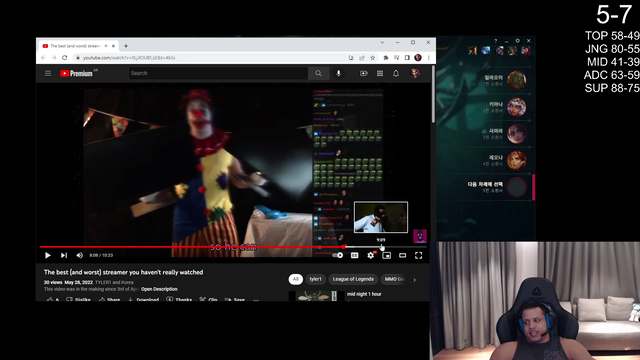Toggle closed captions CC button
The height and width of the screenshot is (360, 640).
click(x=355, y=256)
